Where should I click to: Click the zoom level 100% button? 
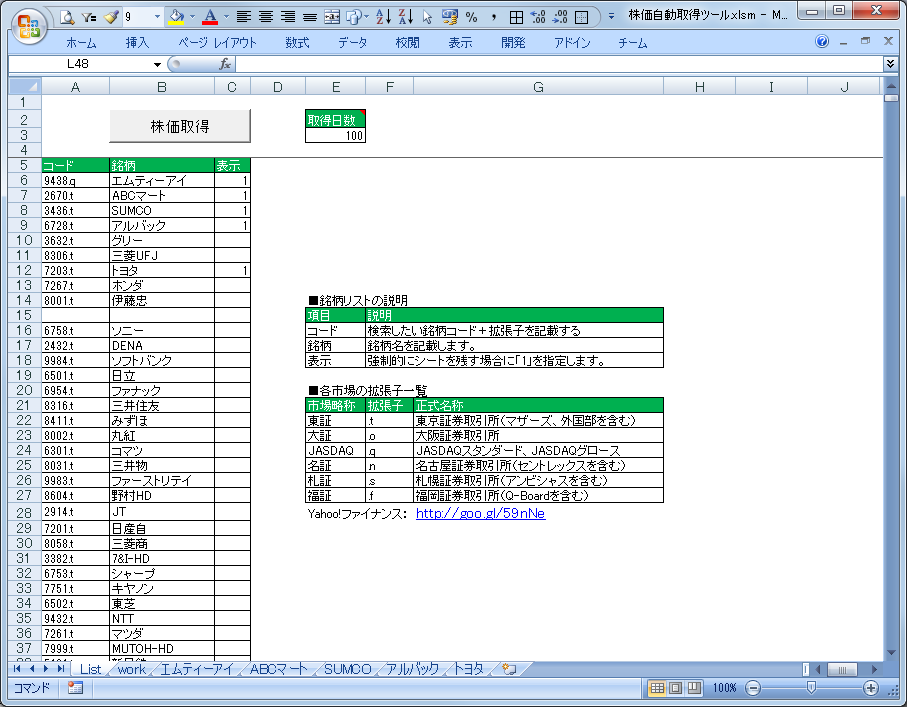[x=724, y=688]
